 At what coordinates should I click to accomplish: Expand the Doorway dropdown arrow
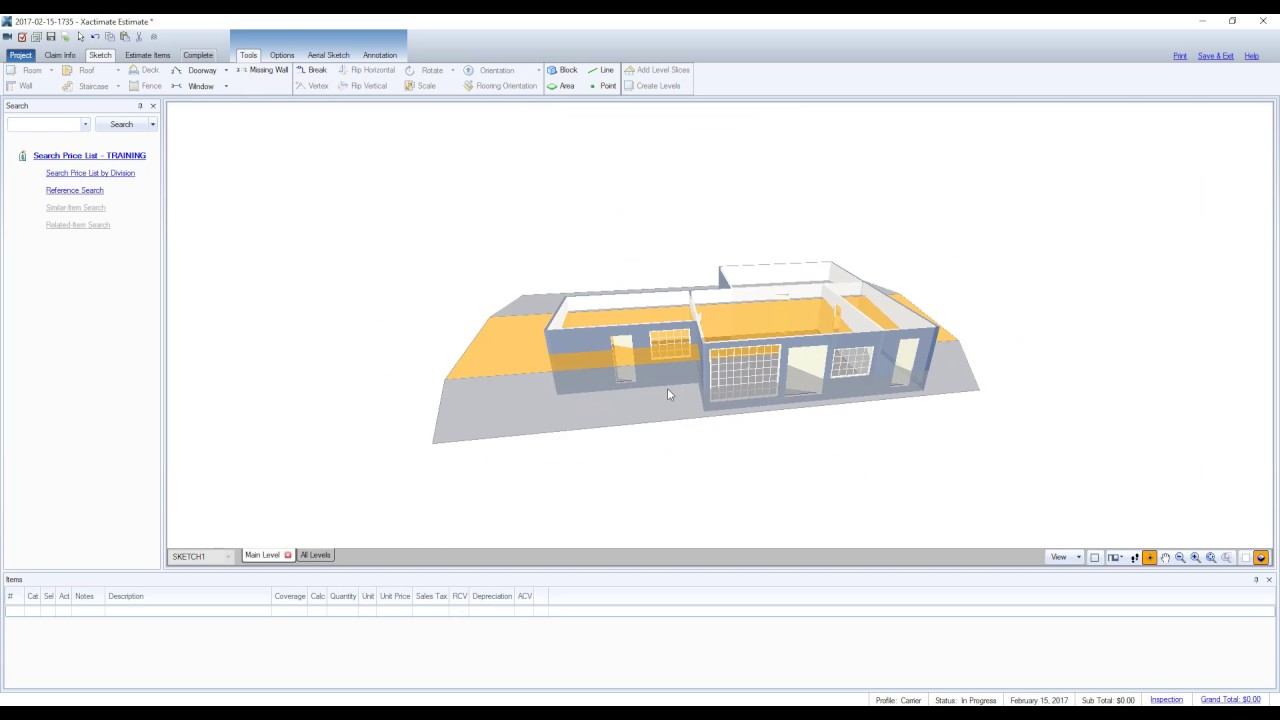226,70
